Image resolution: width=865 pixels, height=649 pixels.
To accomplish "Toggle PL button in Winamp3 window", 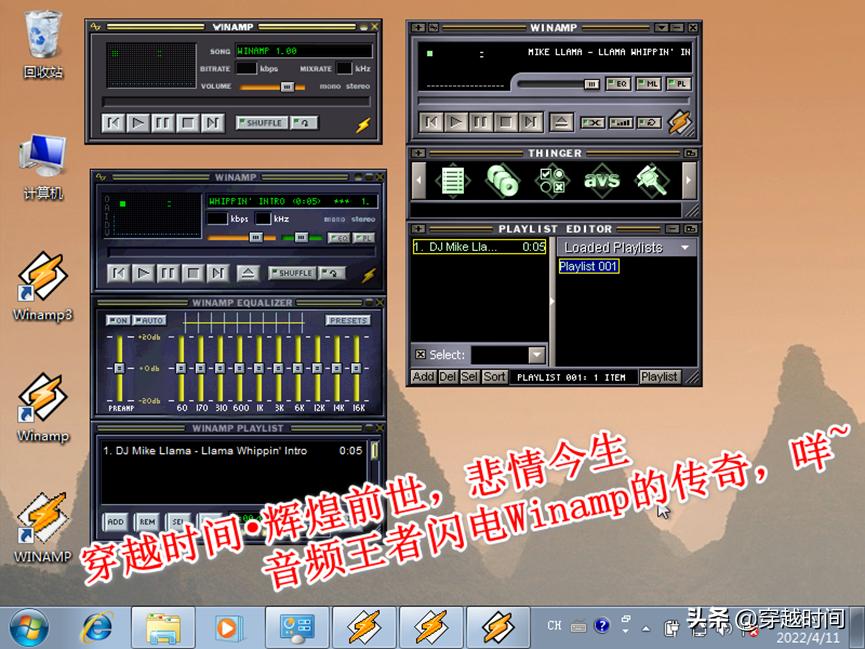I will [679, 84].
